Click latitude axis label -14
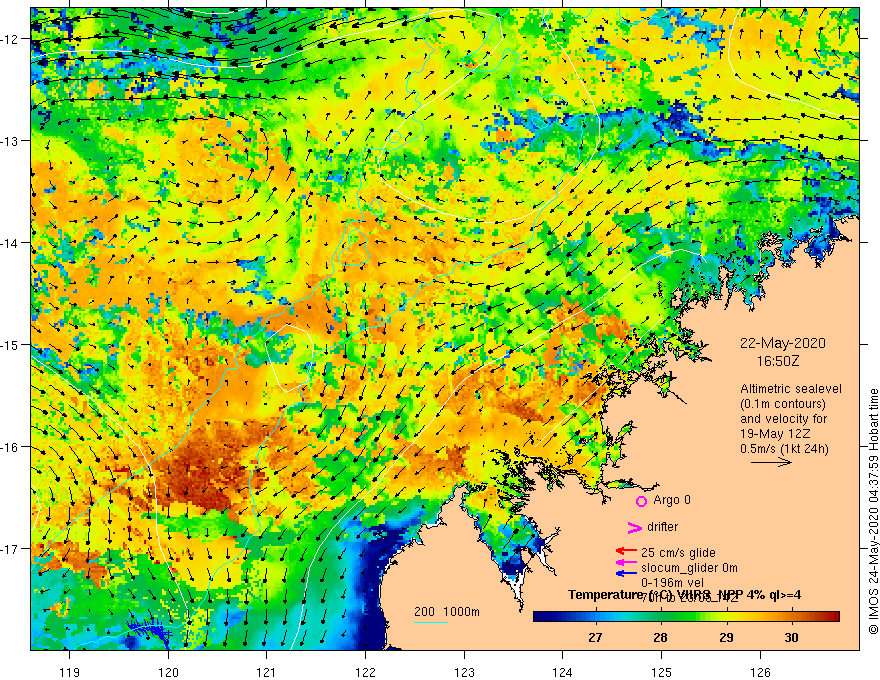The width and height of the screenshot is (880, 680). (11, 242)
